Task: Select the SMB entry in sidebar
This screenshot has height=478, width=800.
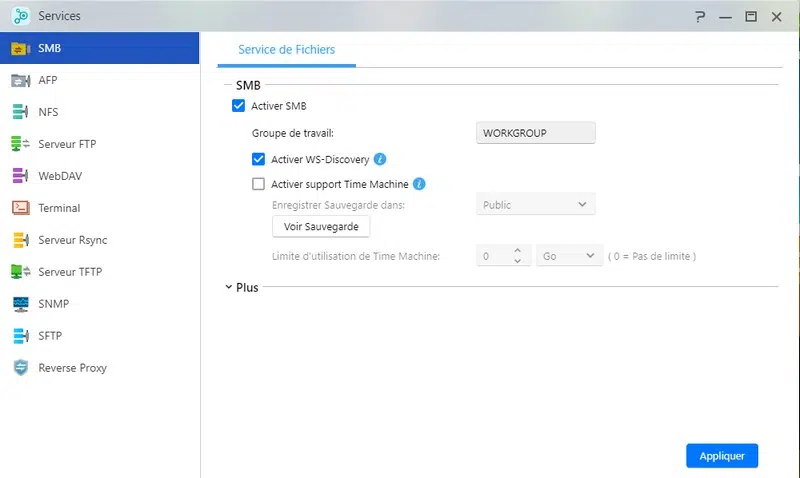Action: pos(99,48)
